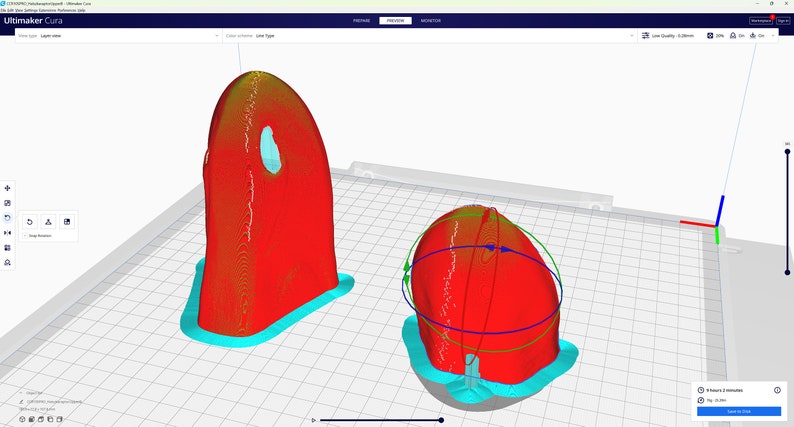
Task: Open the Edit menu
Action: click(10, 10)
